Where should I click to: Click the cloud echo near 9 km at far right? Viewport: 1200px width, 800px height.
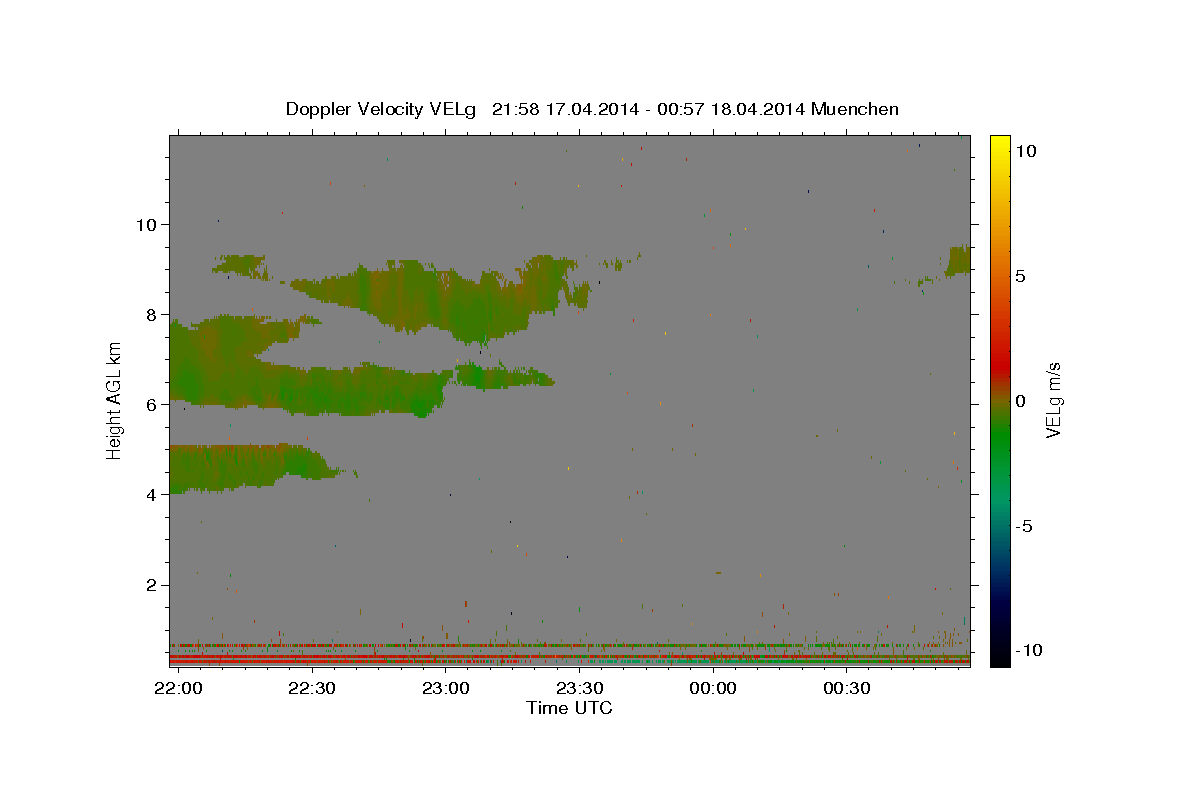(958, 261)
